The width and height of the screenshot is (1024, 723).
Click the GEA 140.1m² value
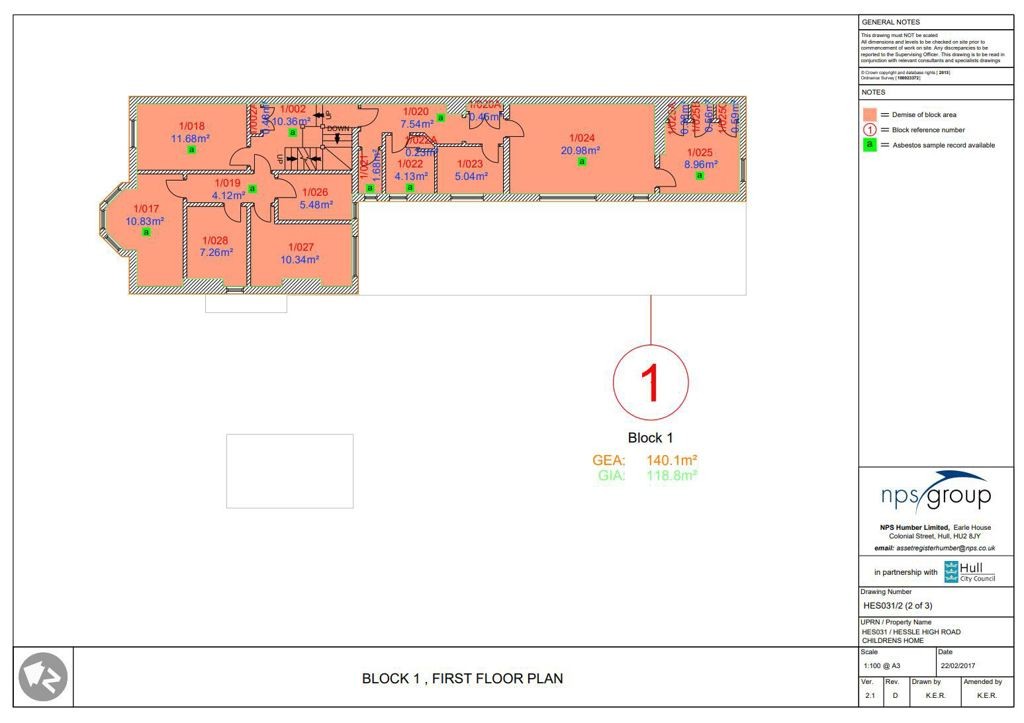pyautogui.click(x=671, y=460)
